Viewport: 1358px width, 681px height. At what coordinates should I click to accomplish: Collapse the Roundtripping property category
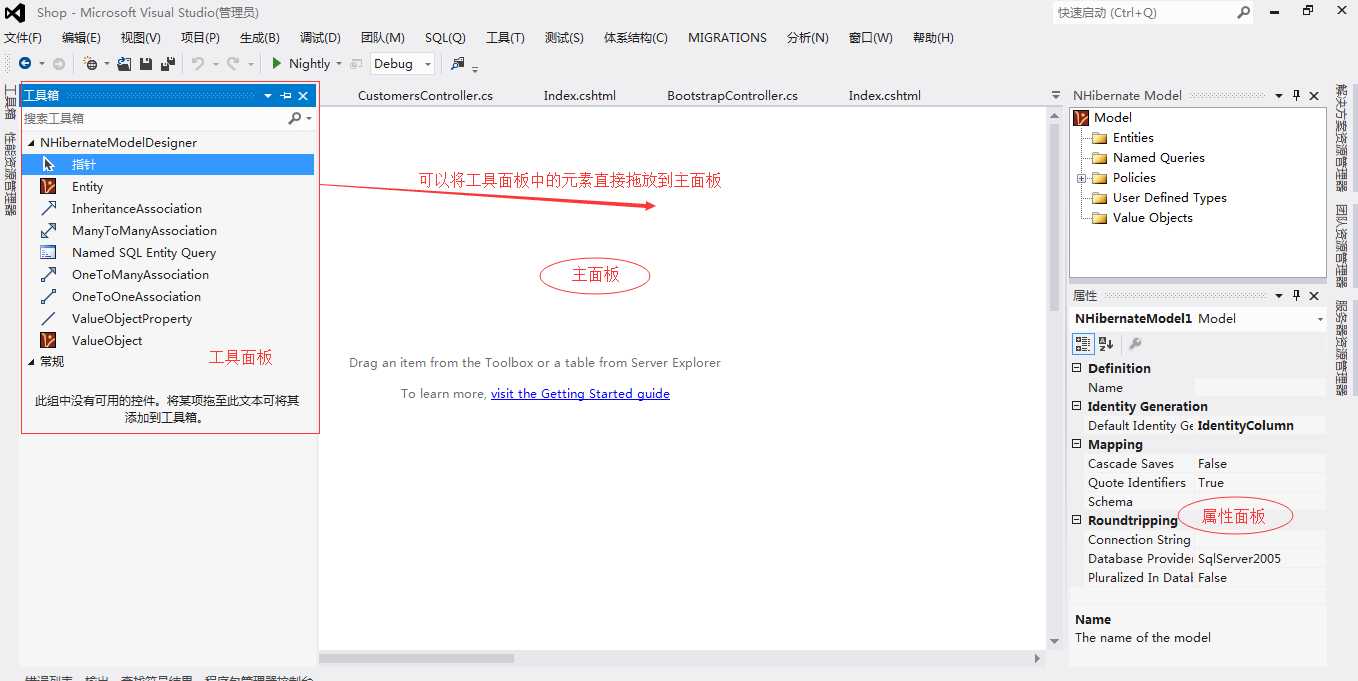(x=1077, y=520)
